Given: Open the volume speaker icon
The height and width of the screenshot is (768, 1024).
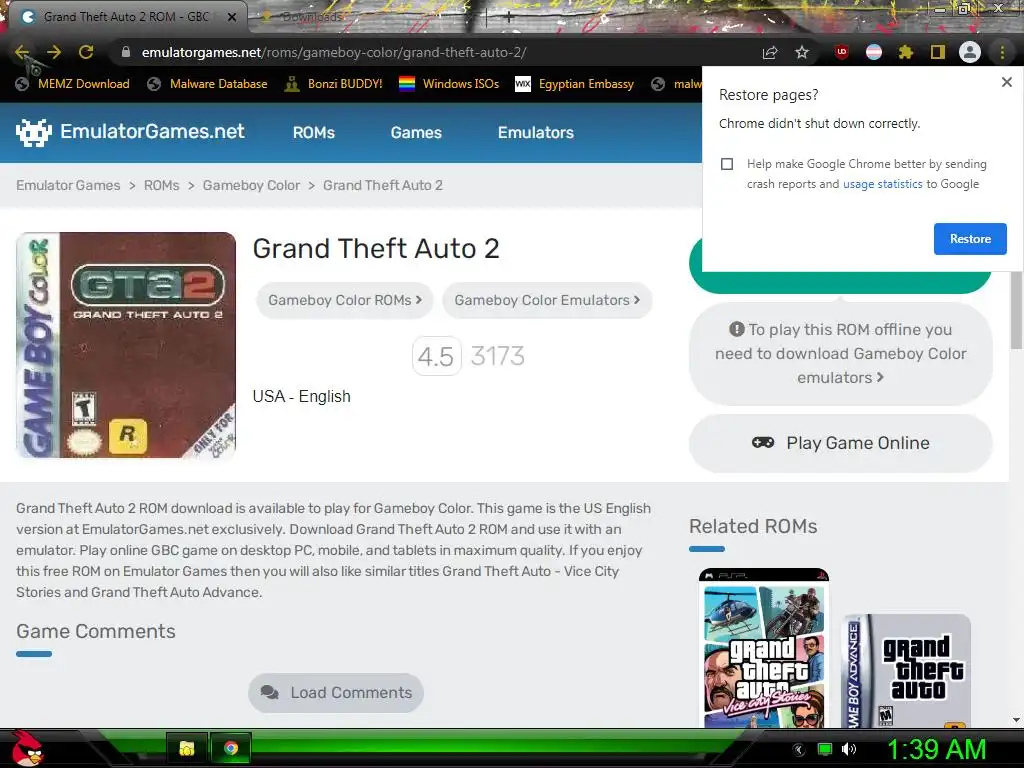Looking at the screenshot, I should 849,750.
